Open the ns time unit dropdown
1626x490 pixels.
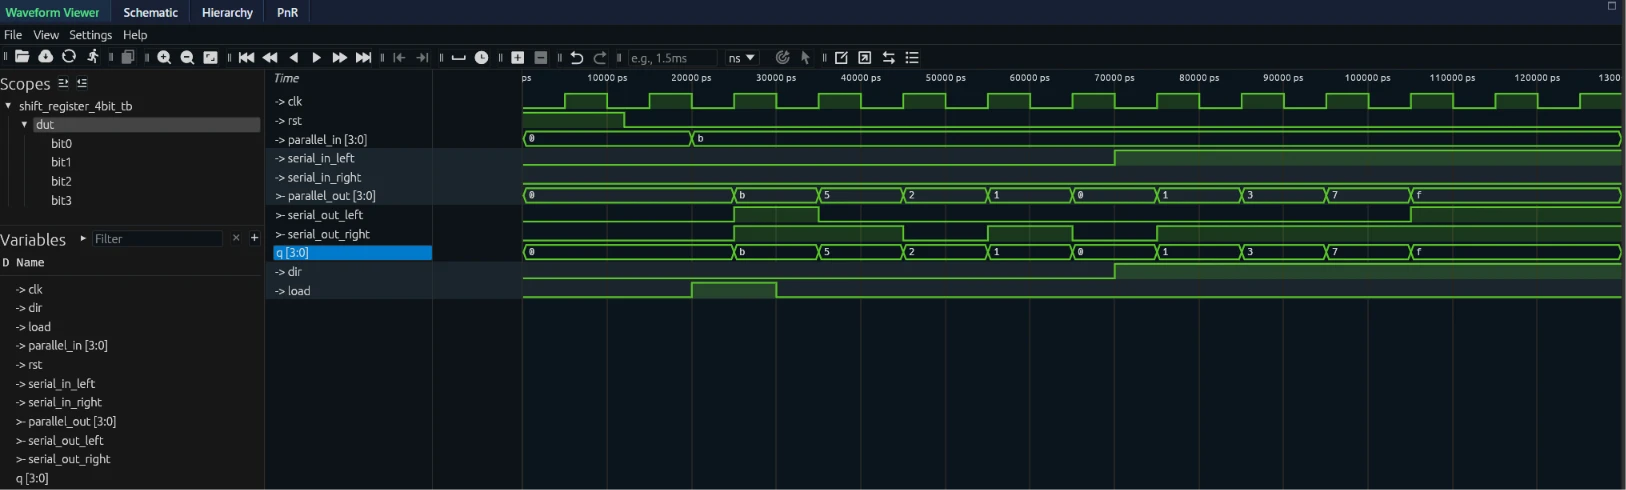coord(741,58)
